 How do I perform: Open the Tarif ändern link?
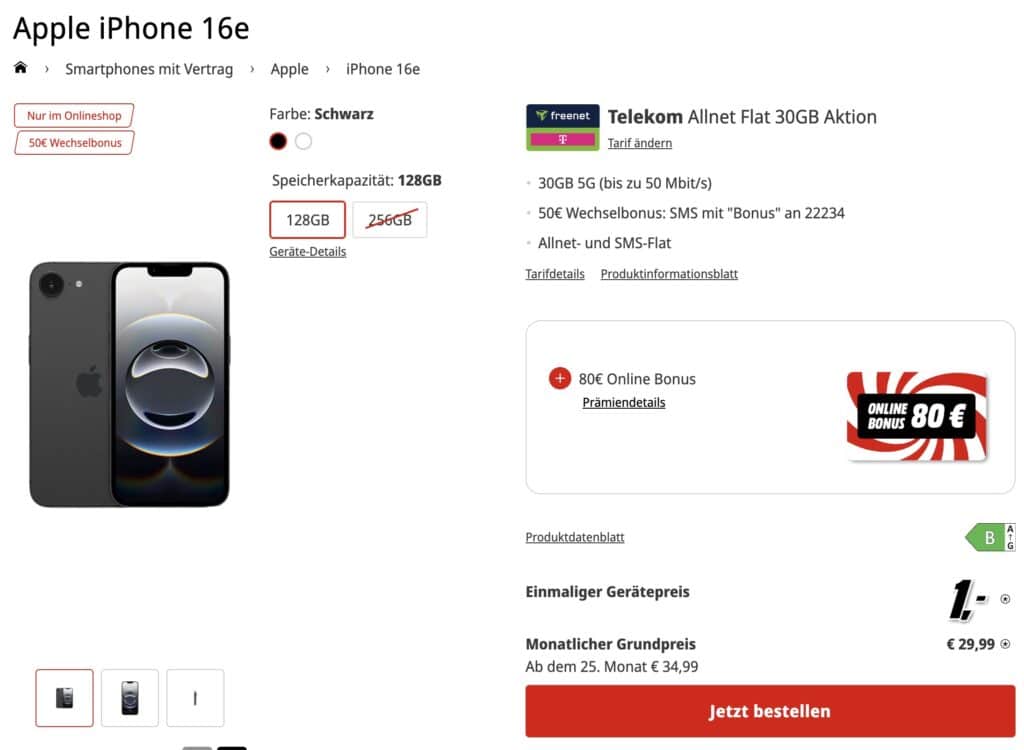click(x=640, y=143)
